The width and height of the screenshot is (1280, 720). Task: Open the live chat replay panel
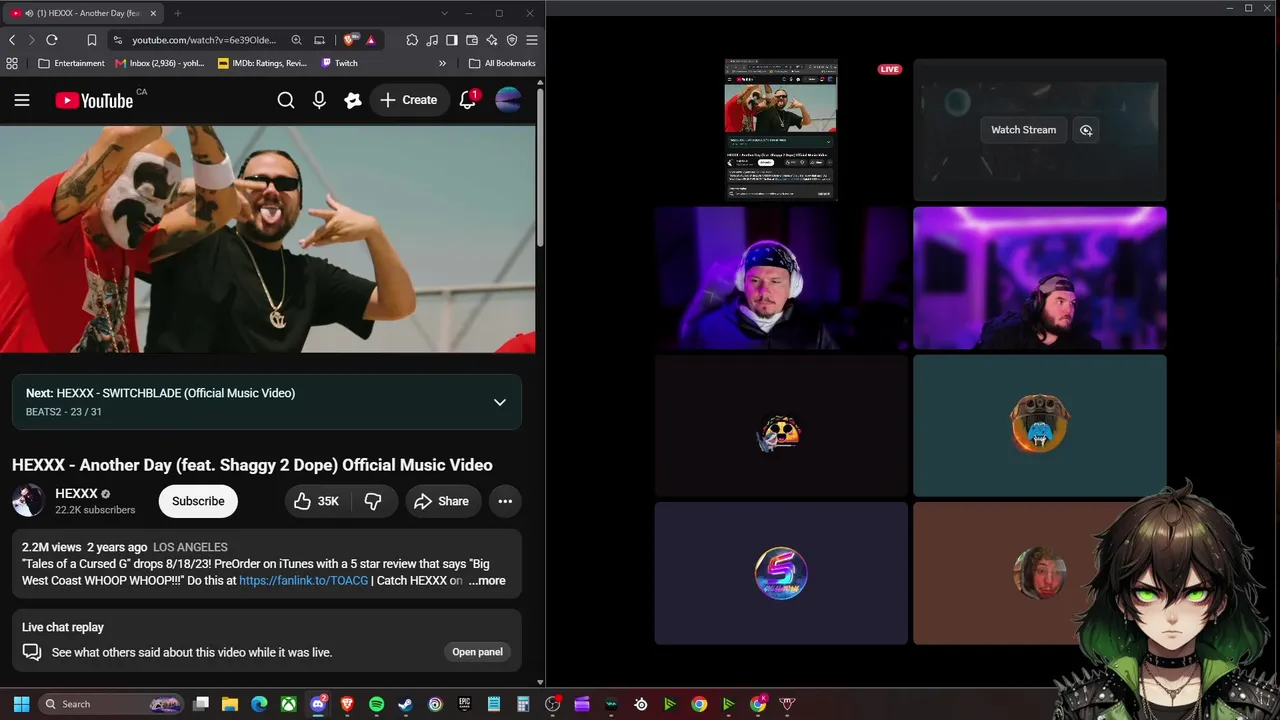coord(477,652)
